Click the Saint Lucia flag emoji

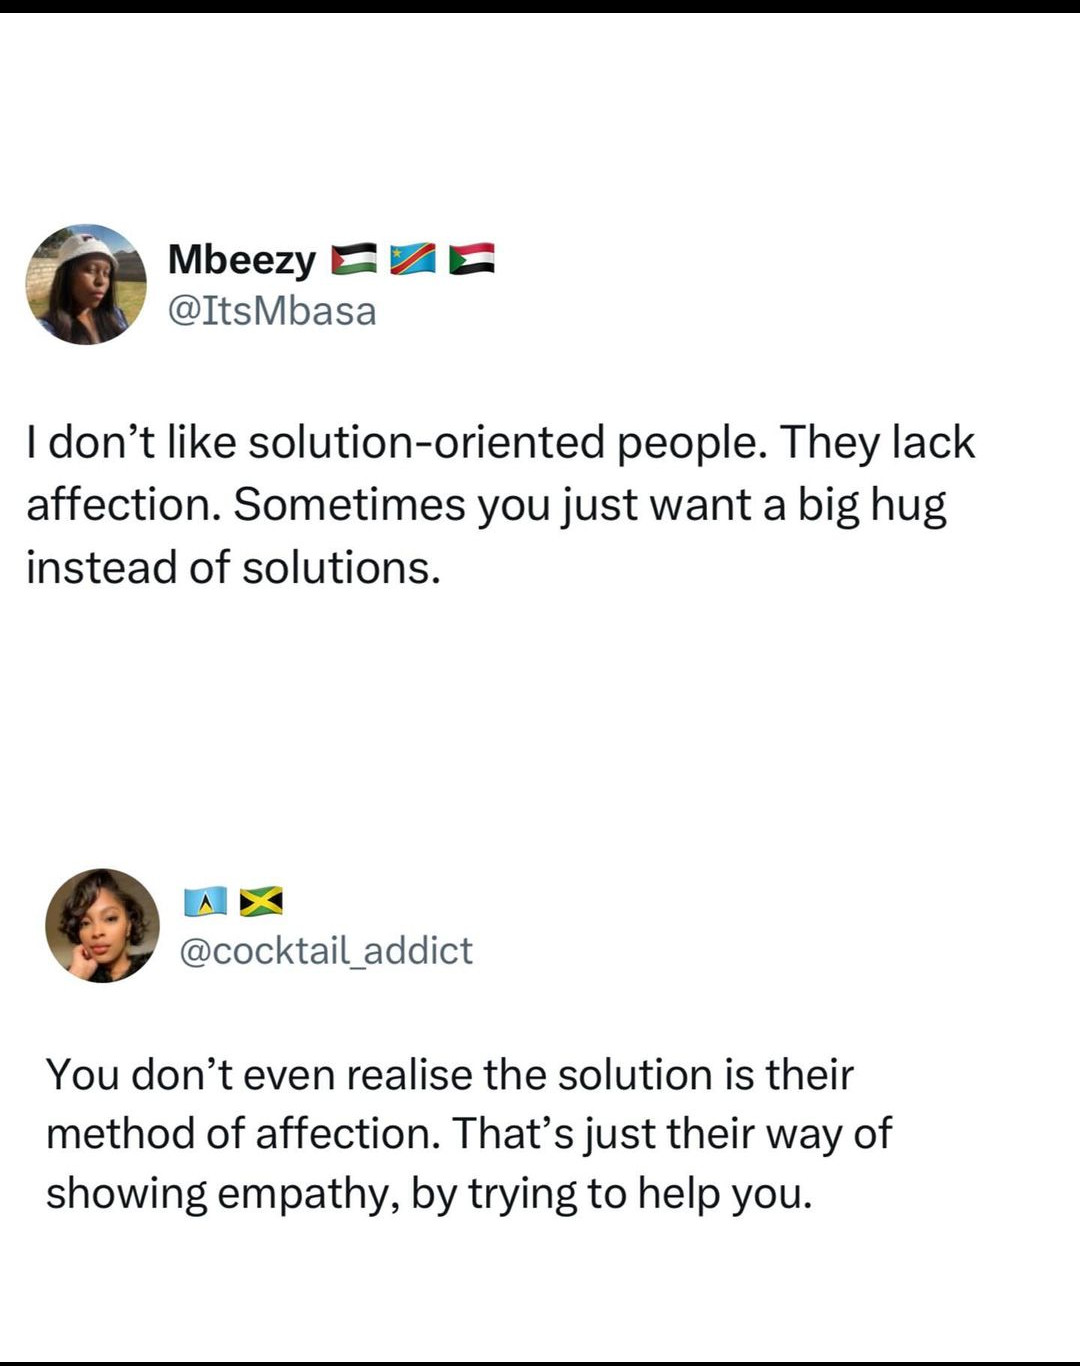coord(206,902)
